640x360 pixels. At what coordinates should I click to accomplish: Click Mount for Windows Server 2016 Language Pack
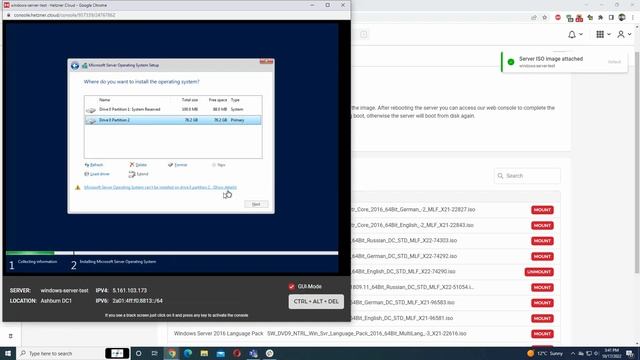[x=542, y=334]
